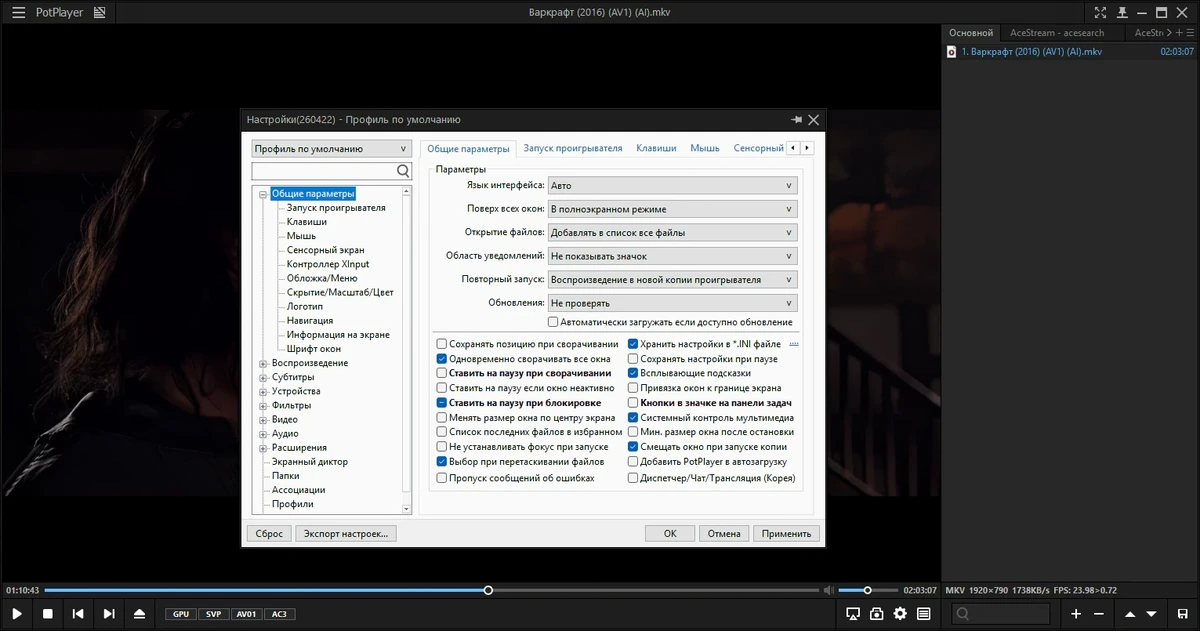Screen dimensions: 1200x631
Task: Open the playlist tabs menu icon
Action: click(1191, 32)
